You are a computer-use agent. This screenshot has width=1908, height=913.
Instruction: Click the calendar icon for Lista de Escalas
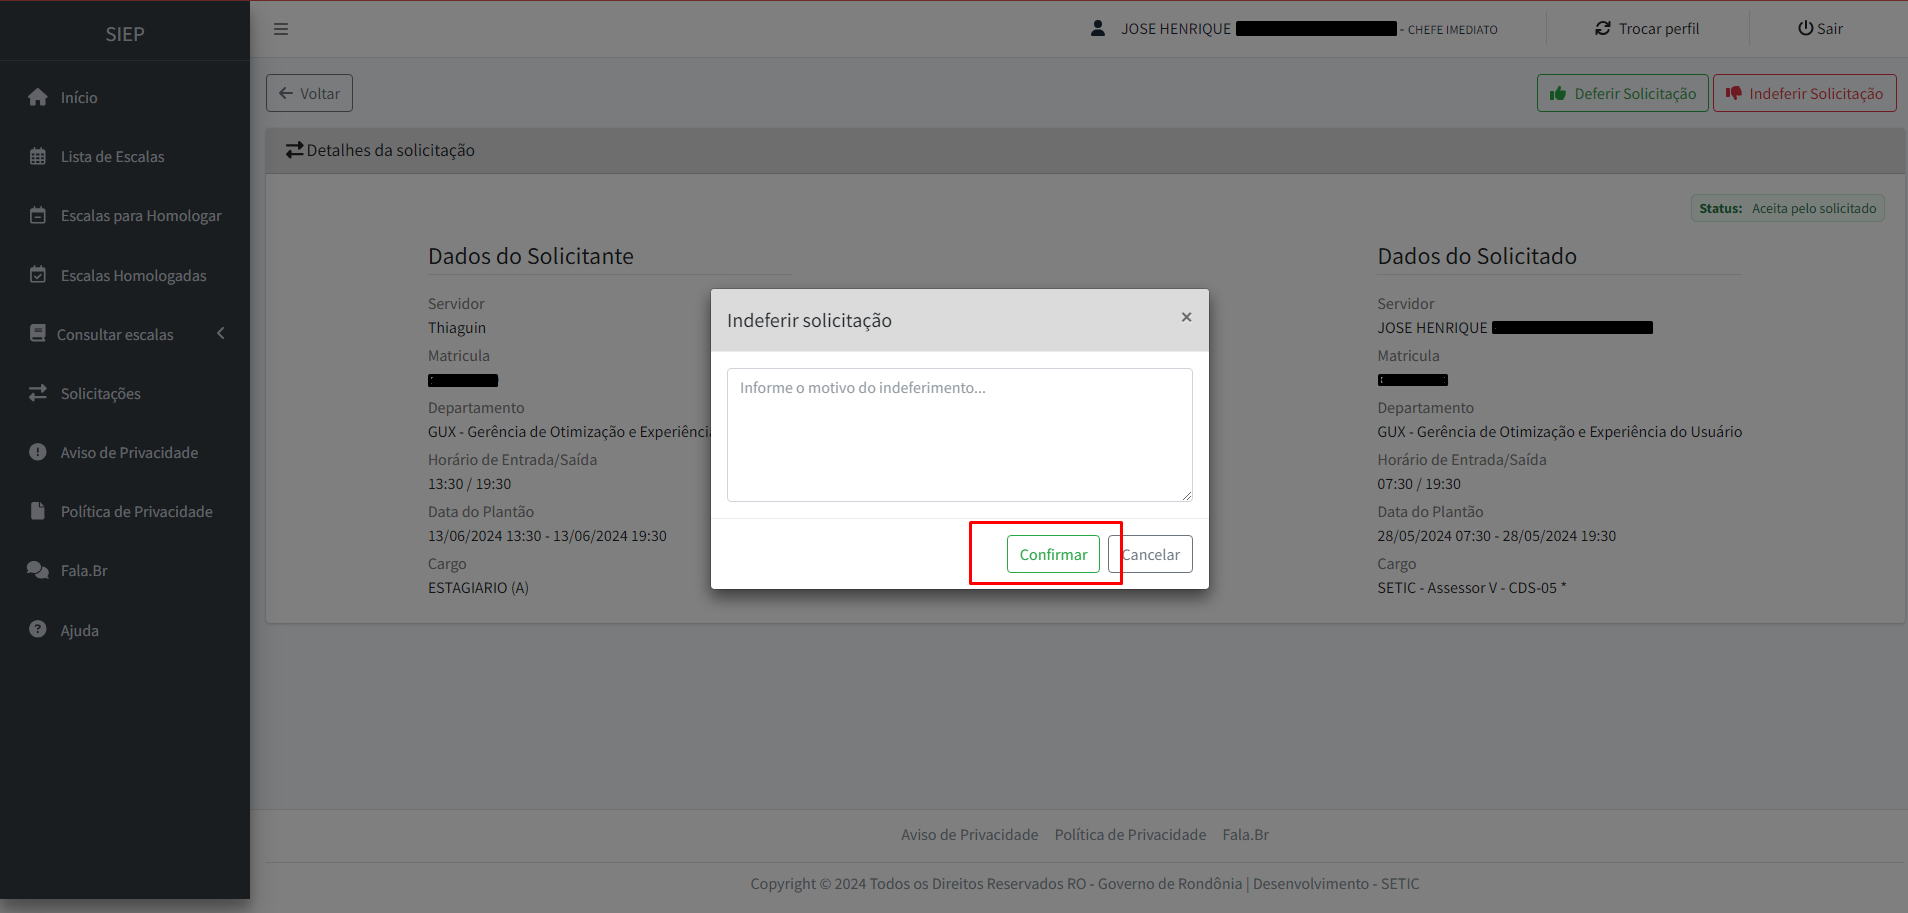pyautogui.click(x=38, y=156)
